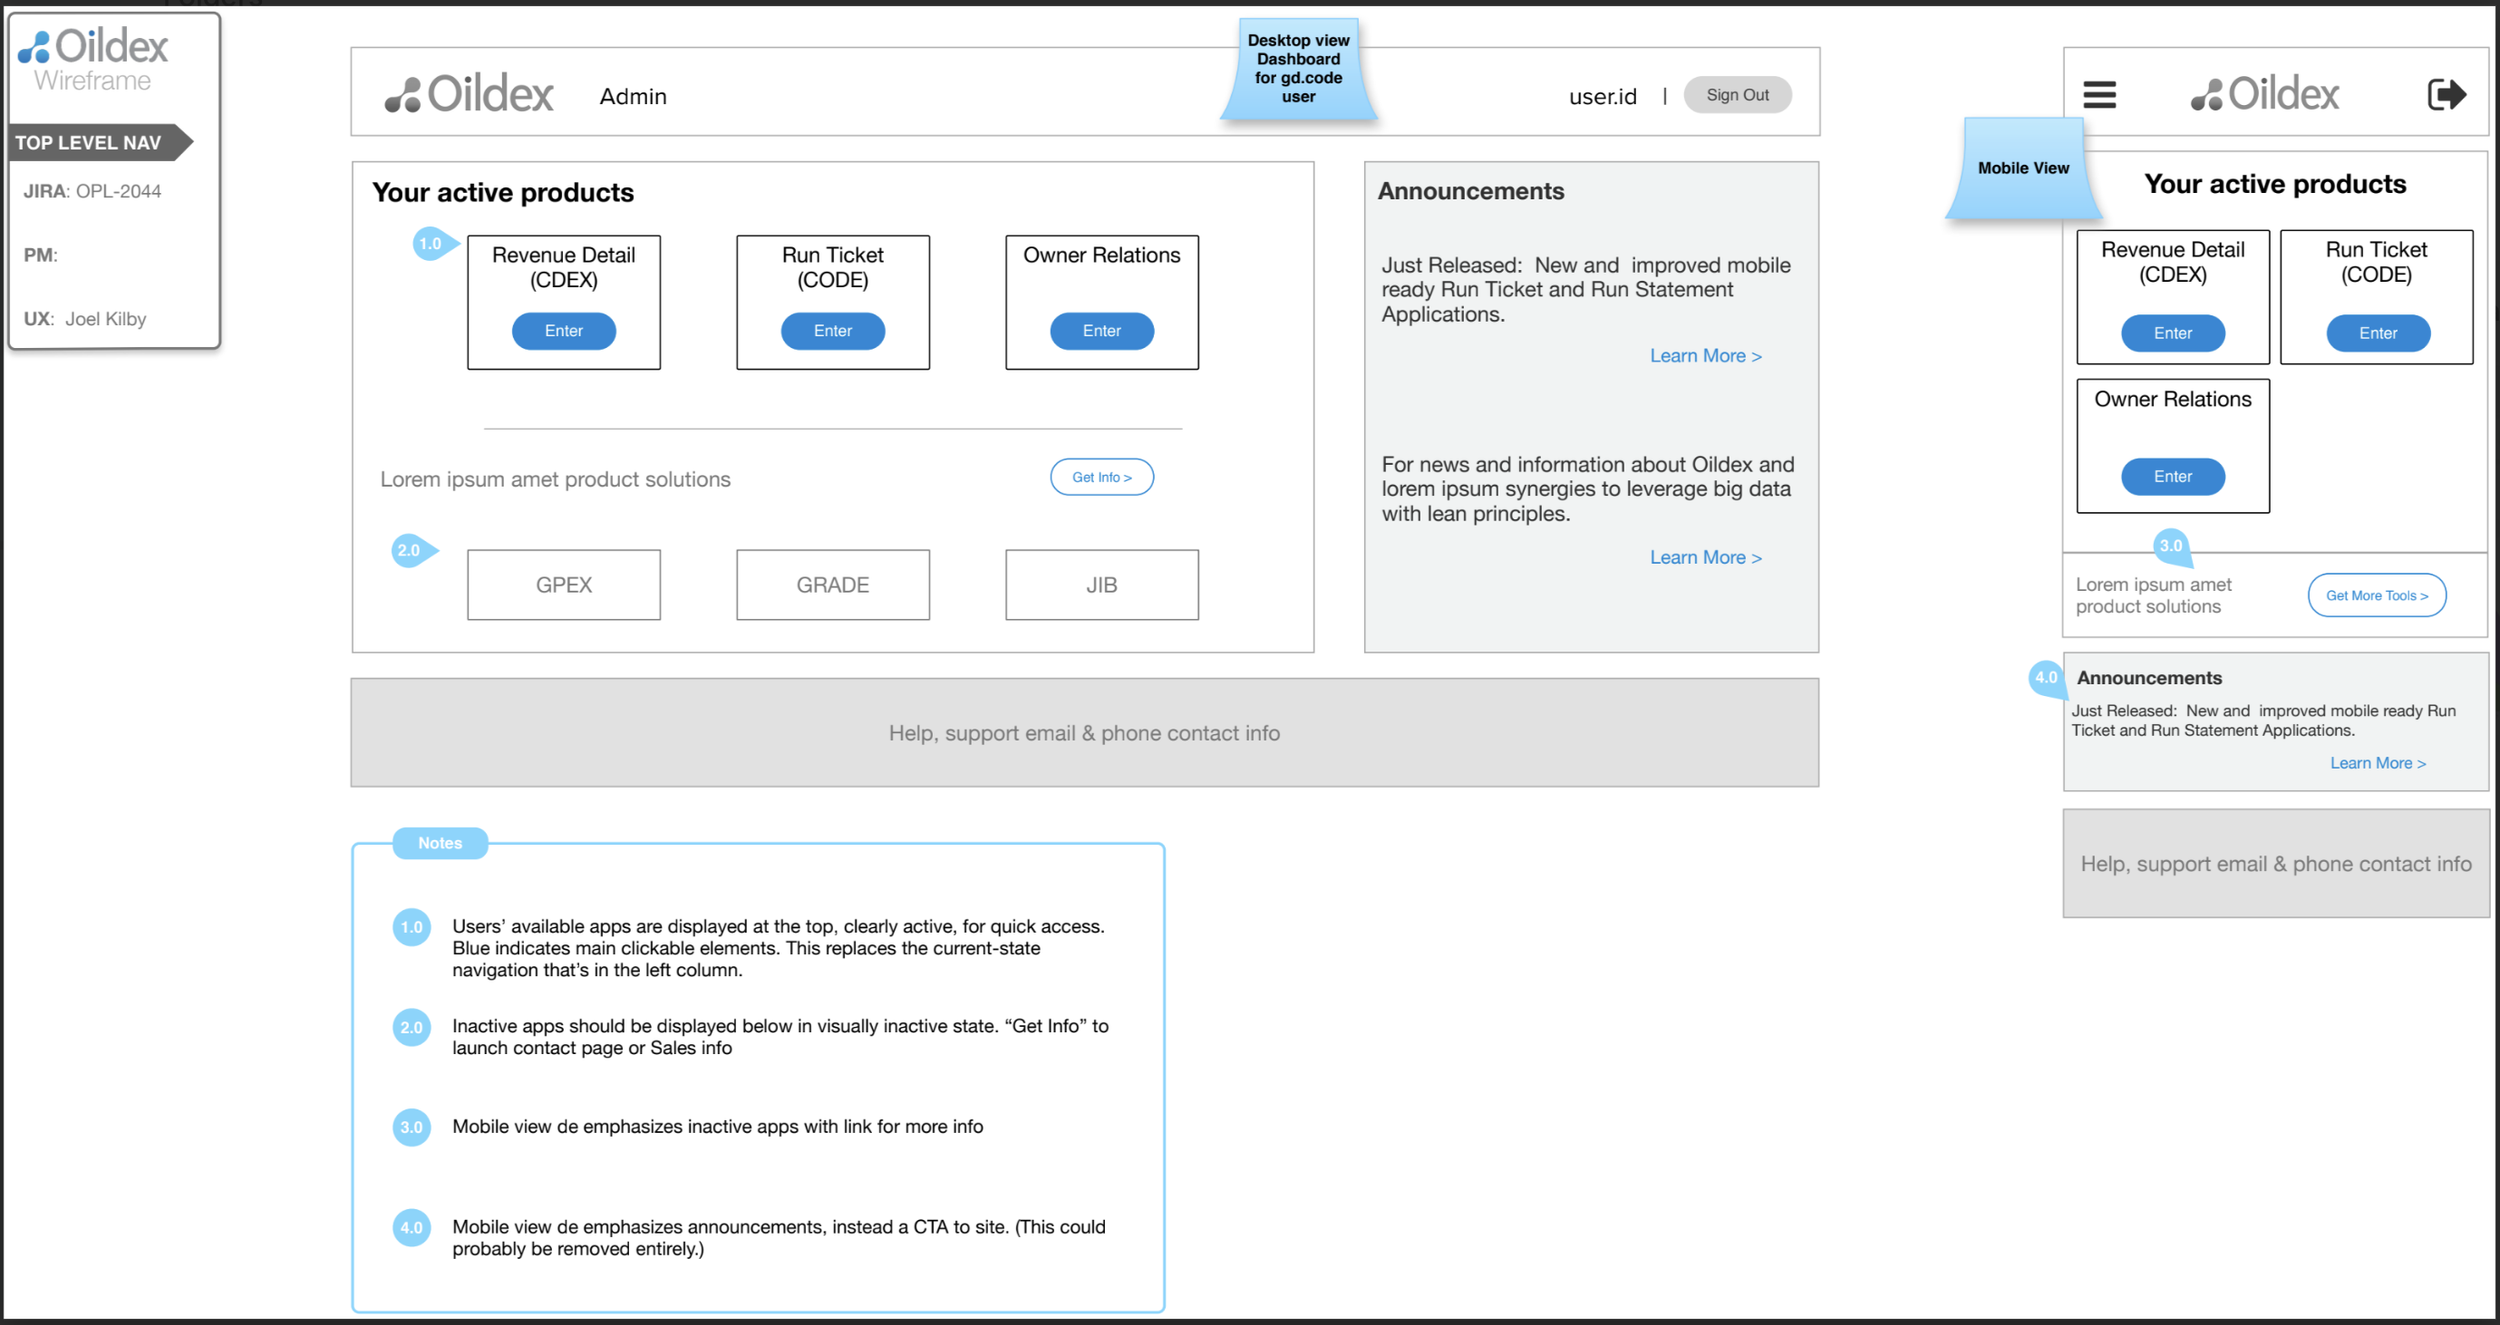
Task: Open Learn More > under Oildex news
Action: (x=1705, y=557)
